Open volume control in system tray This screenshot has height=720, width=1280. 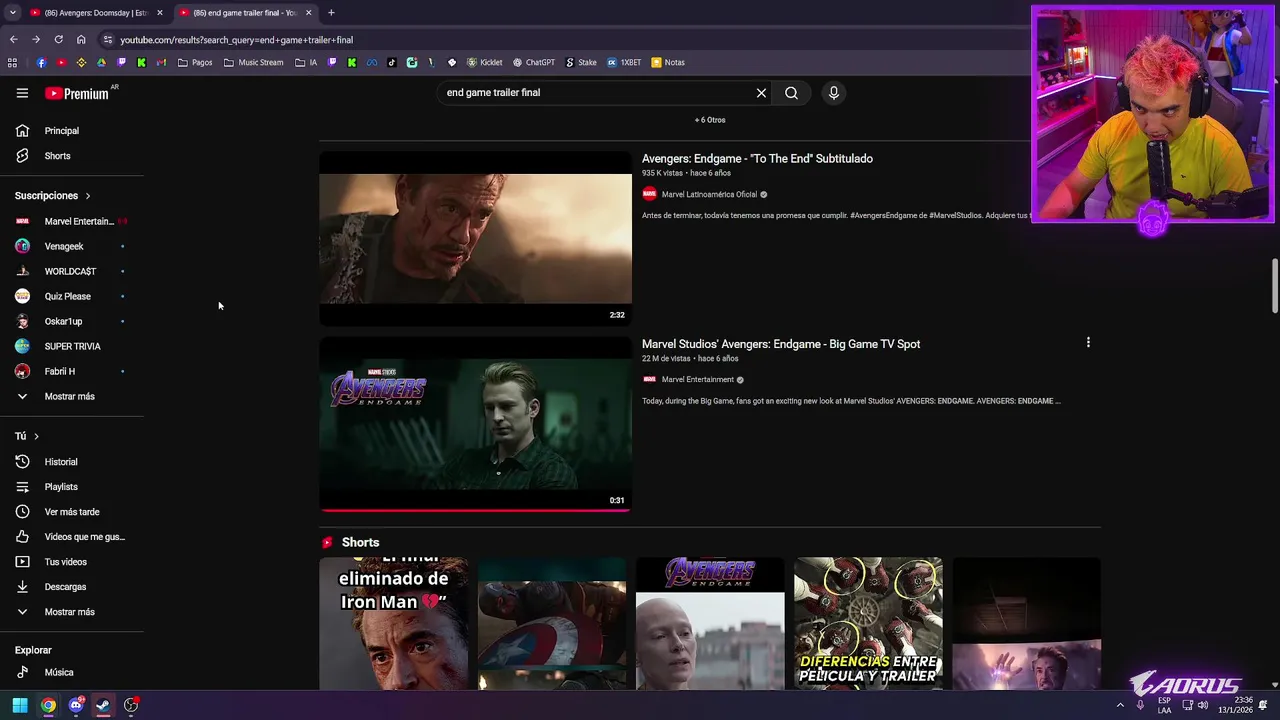[1203, 705]
